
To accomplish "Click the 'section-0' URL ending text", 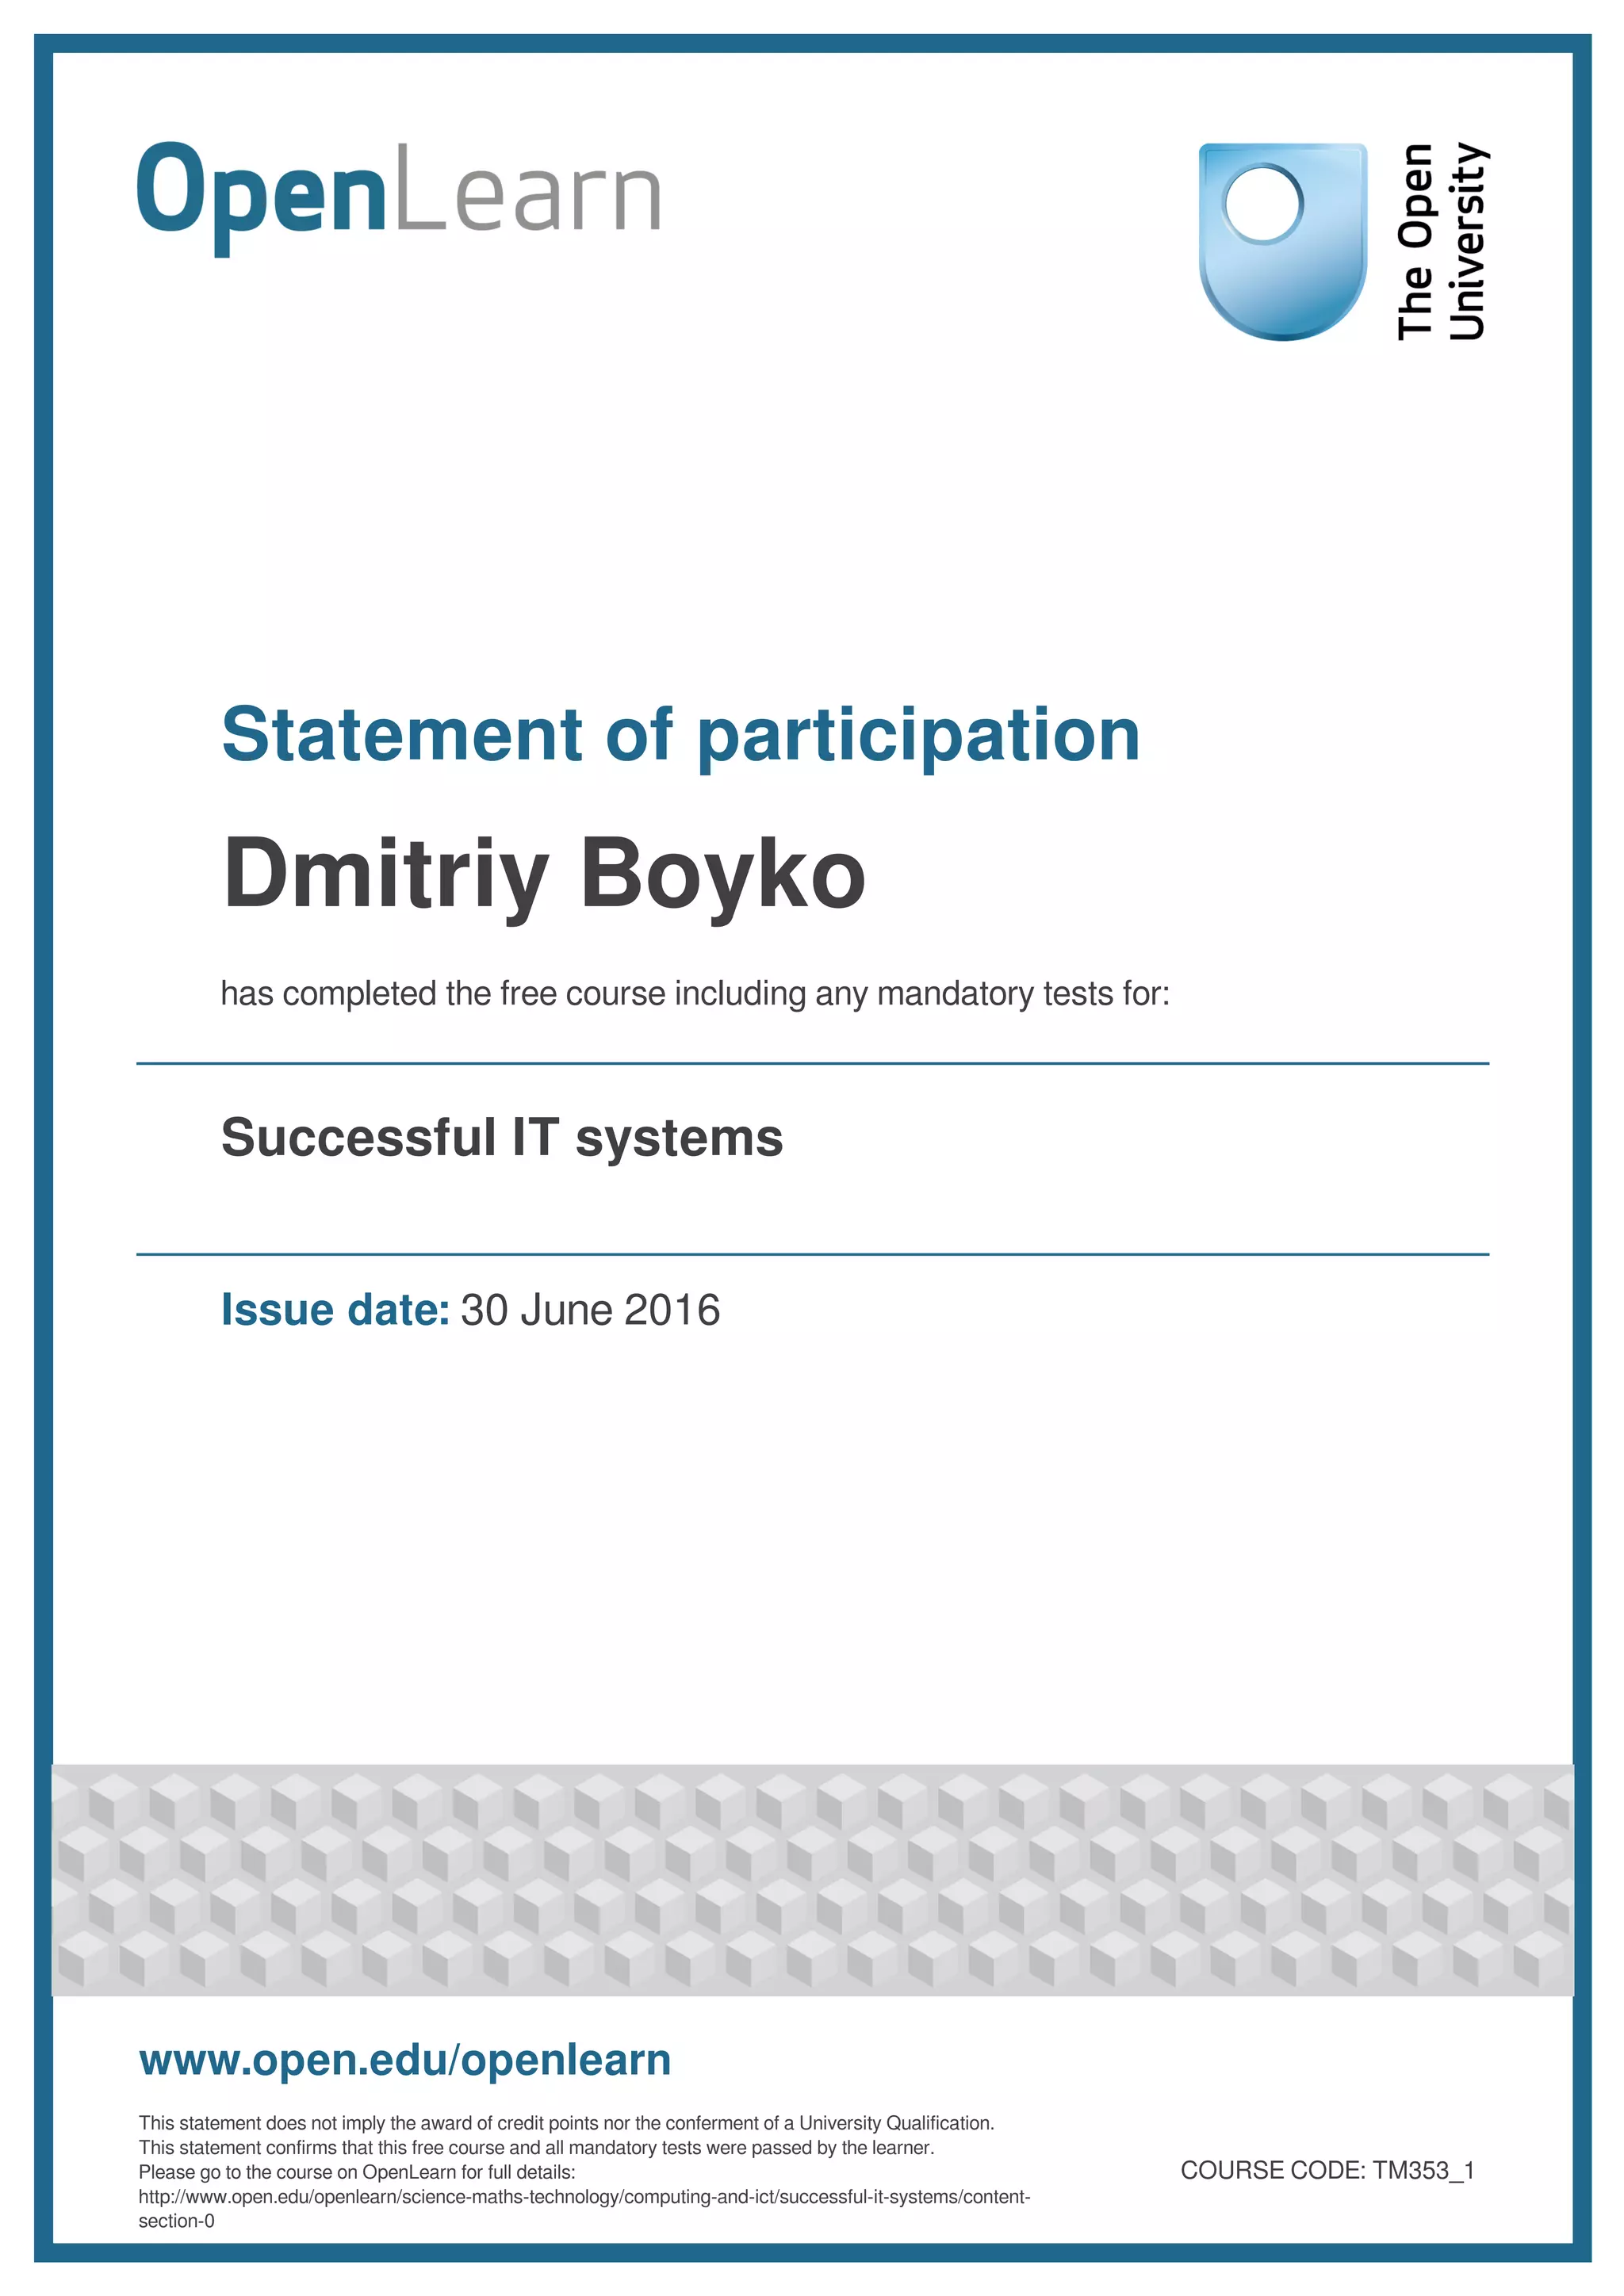I will [176, 2221].
